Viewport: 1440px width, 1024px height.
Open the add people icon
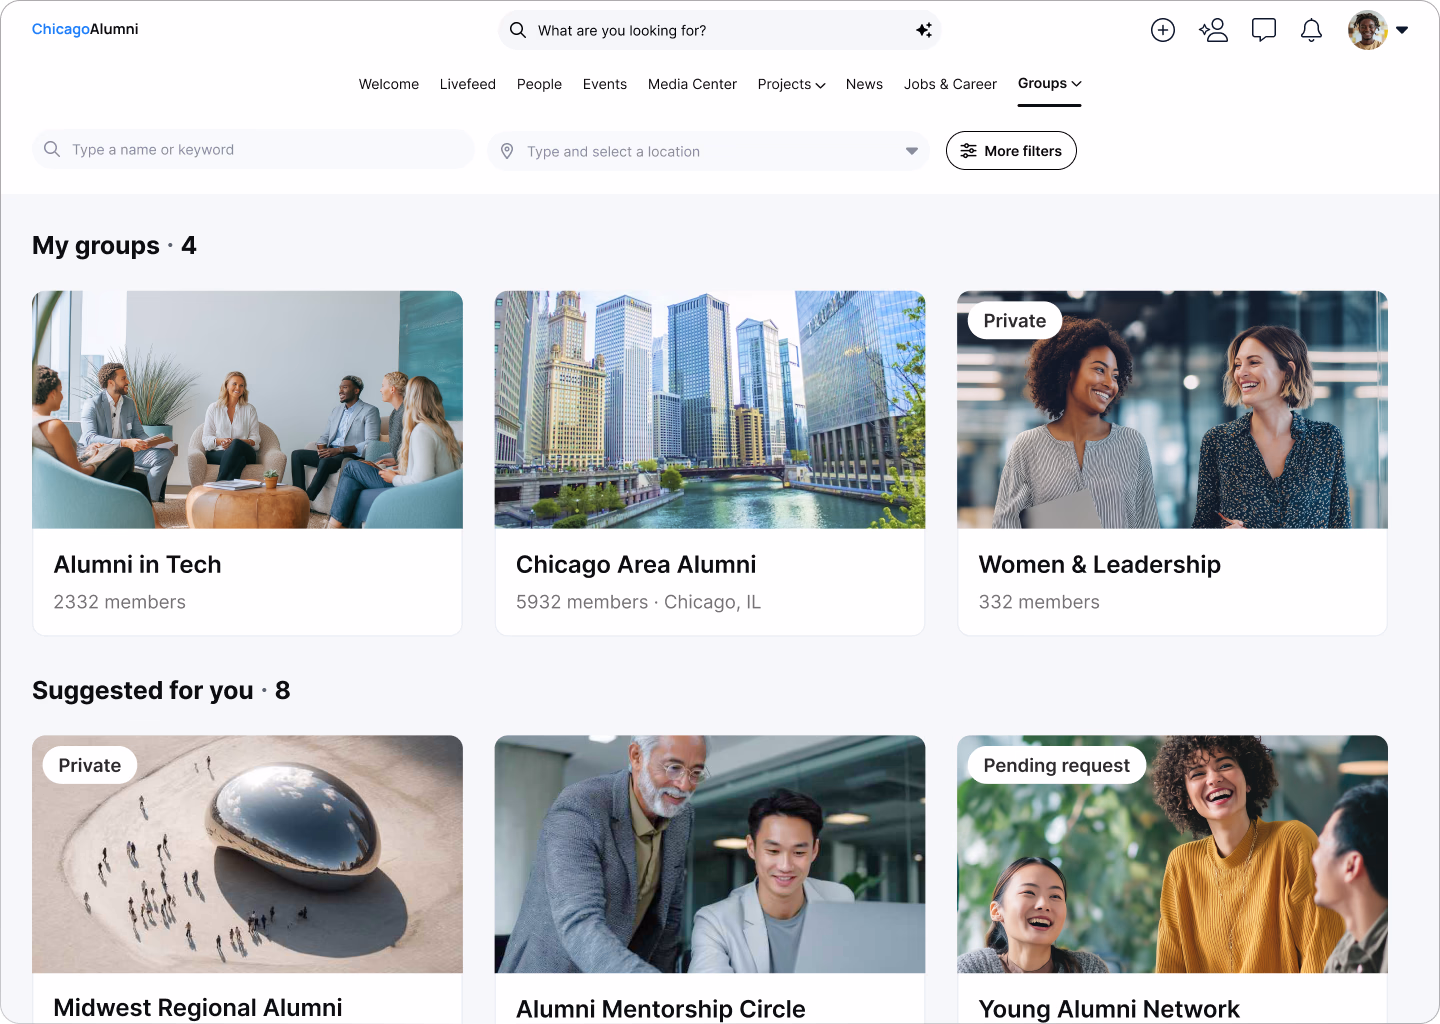coord(1213,30)
